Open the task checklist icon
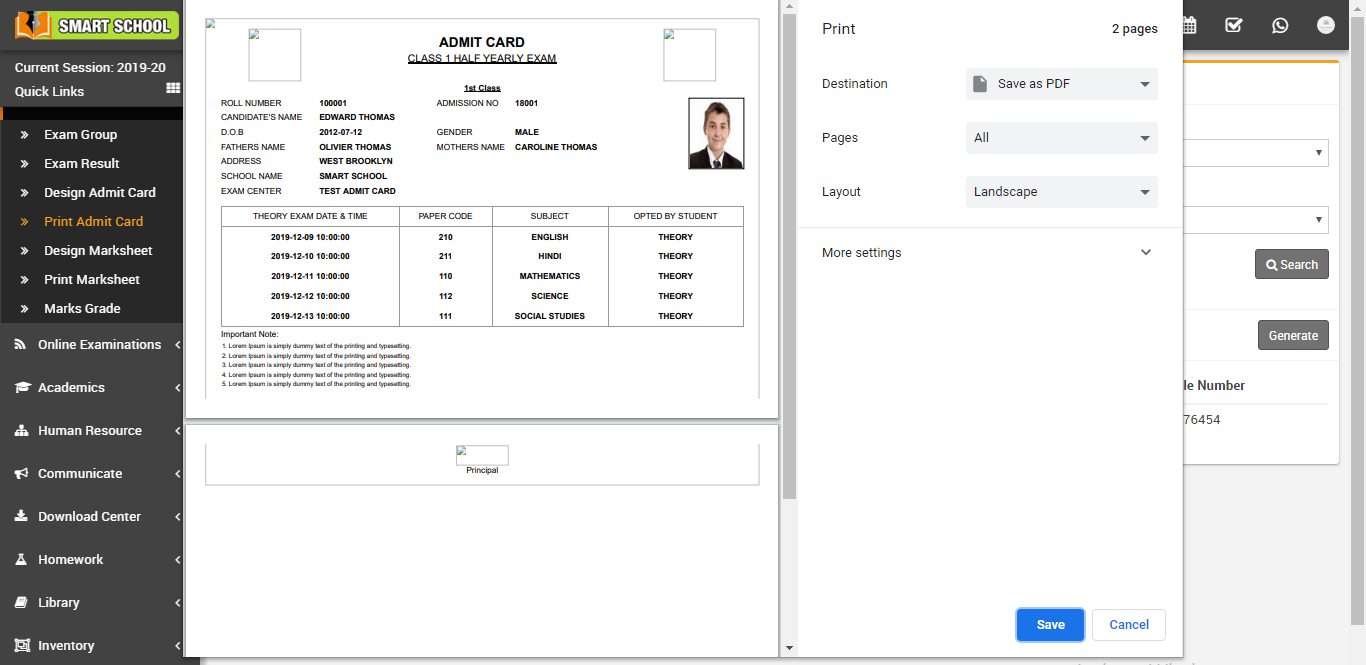The width and height of the screenshot is (1366, 665). 1234,26
